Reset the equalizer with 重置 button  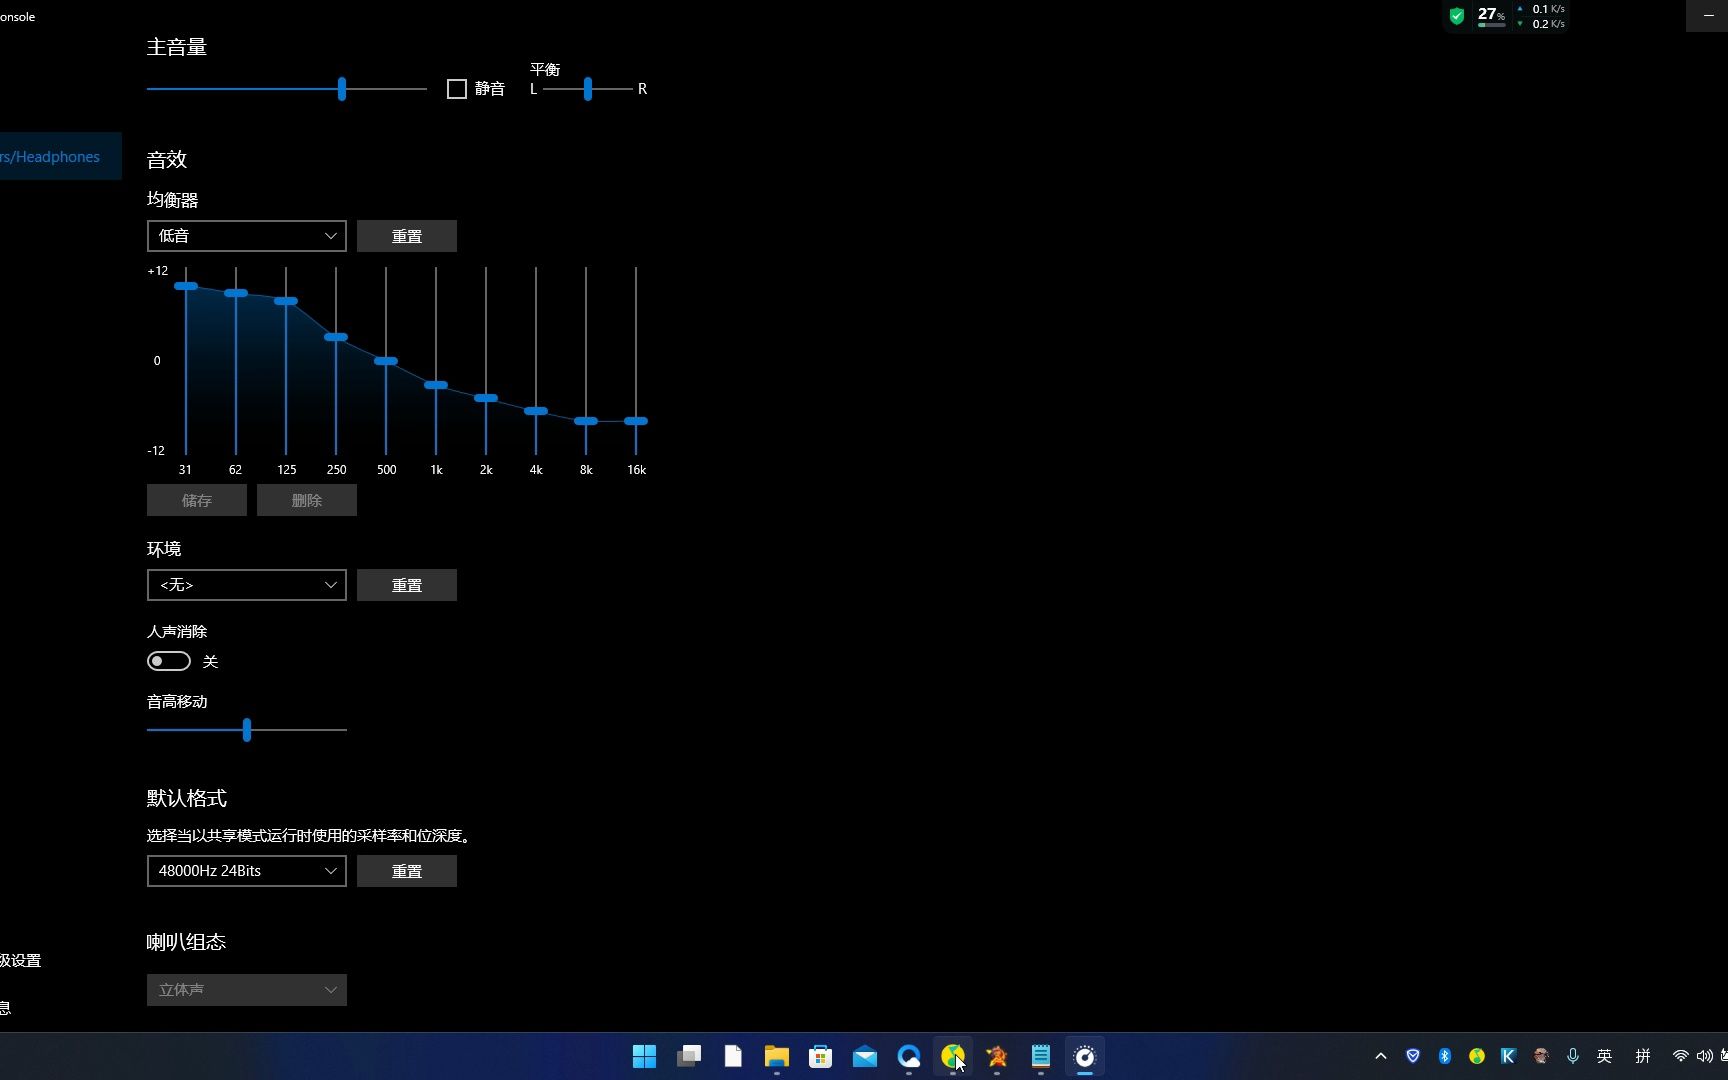coord(407,236)
